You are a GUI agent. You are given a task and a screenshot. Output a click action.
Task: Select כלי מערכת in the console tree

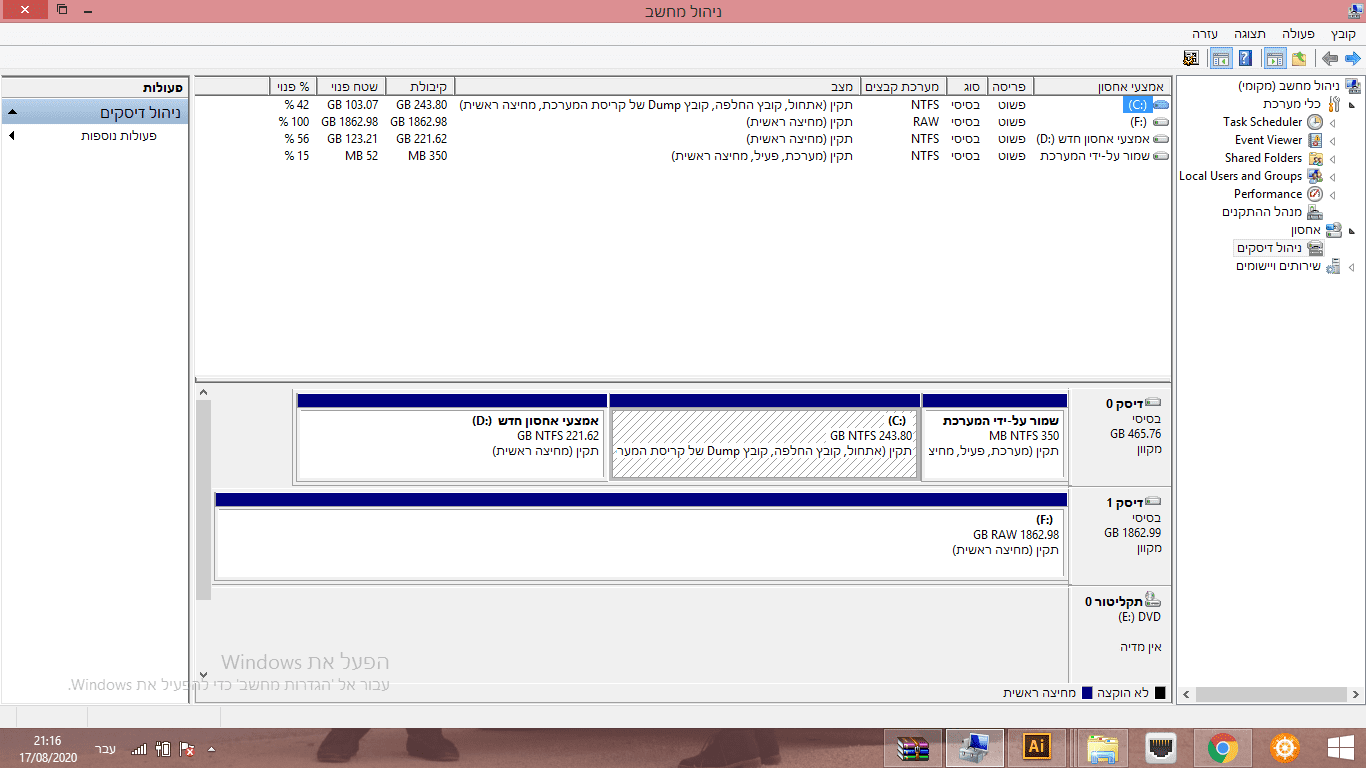pos(1292,104)
